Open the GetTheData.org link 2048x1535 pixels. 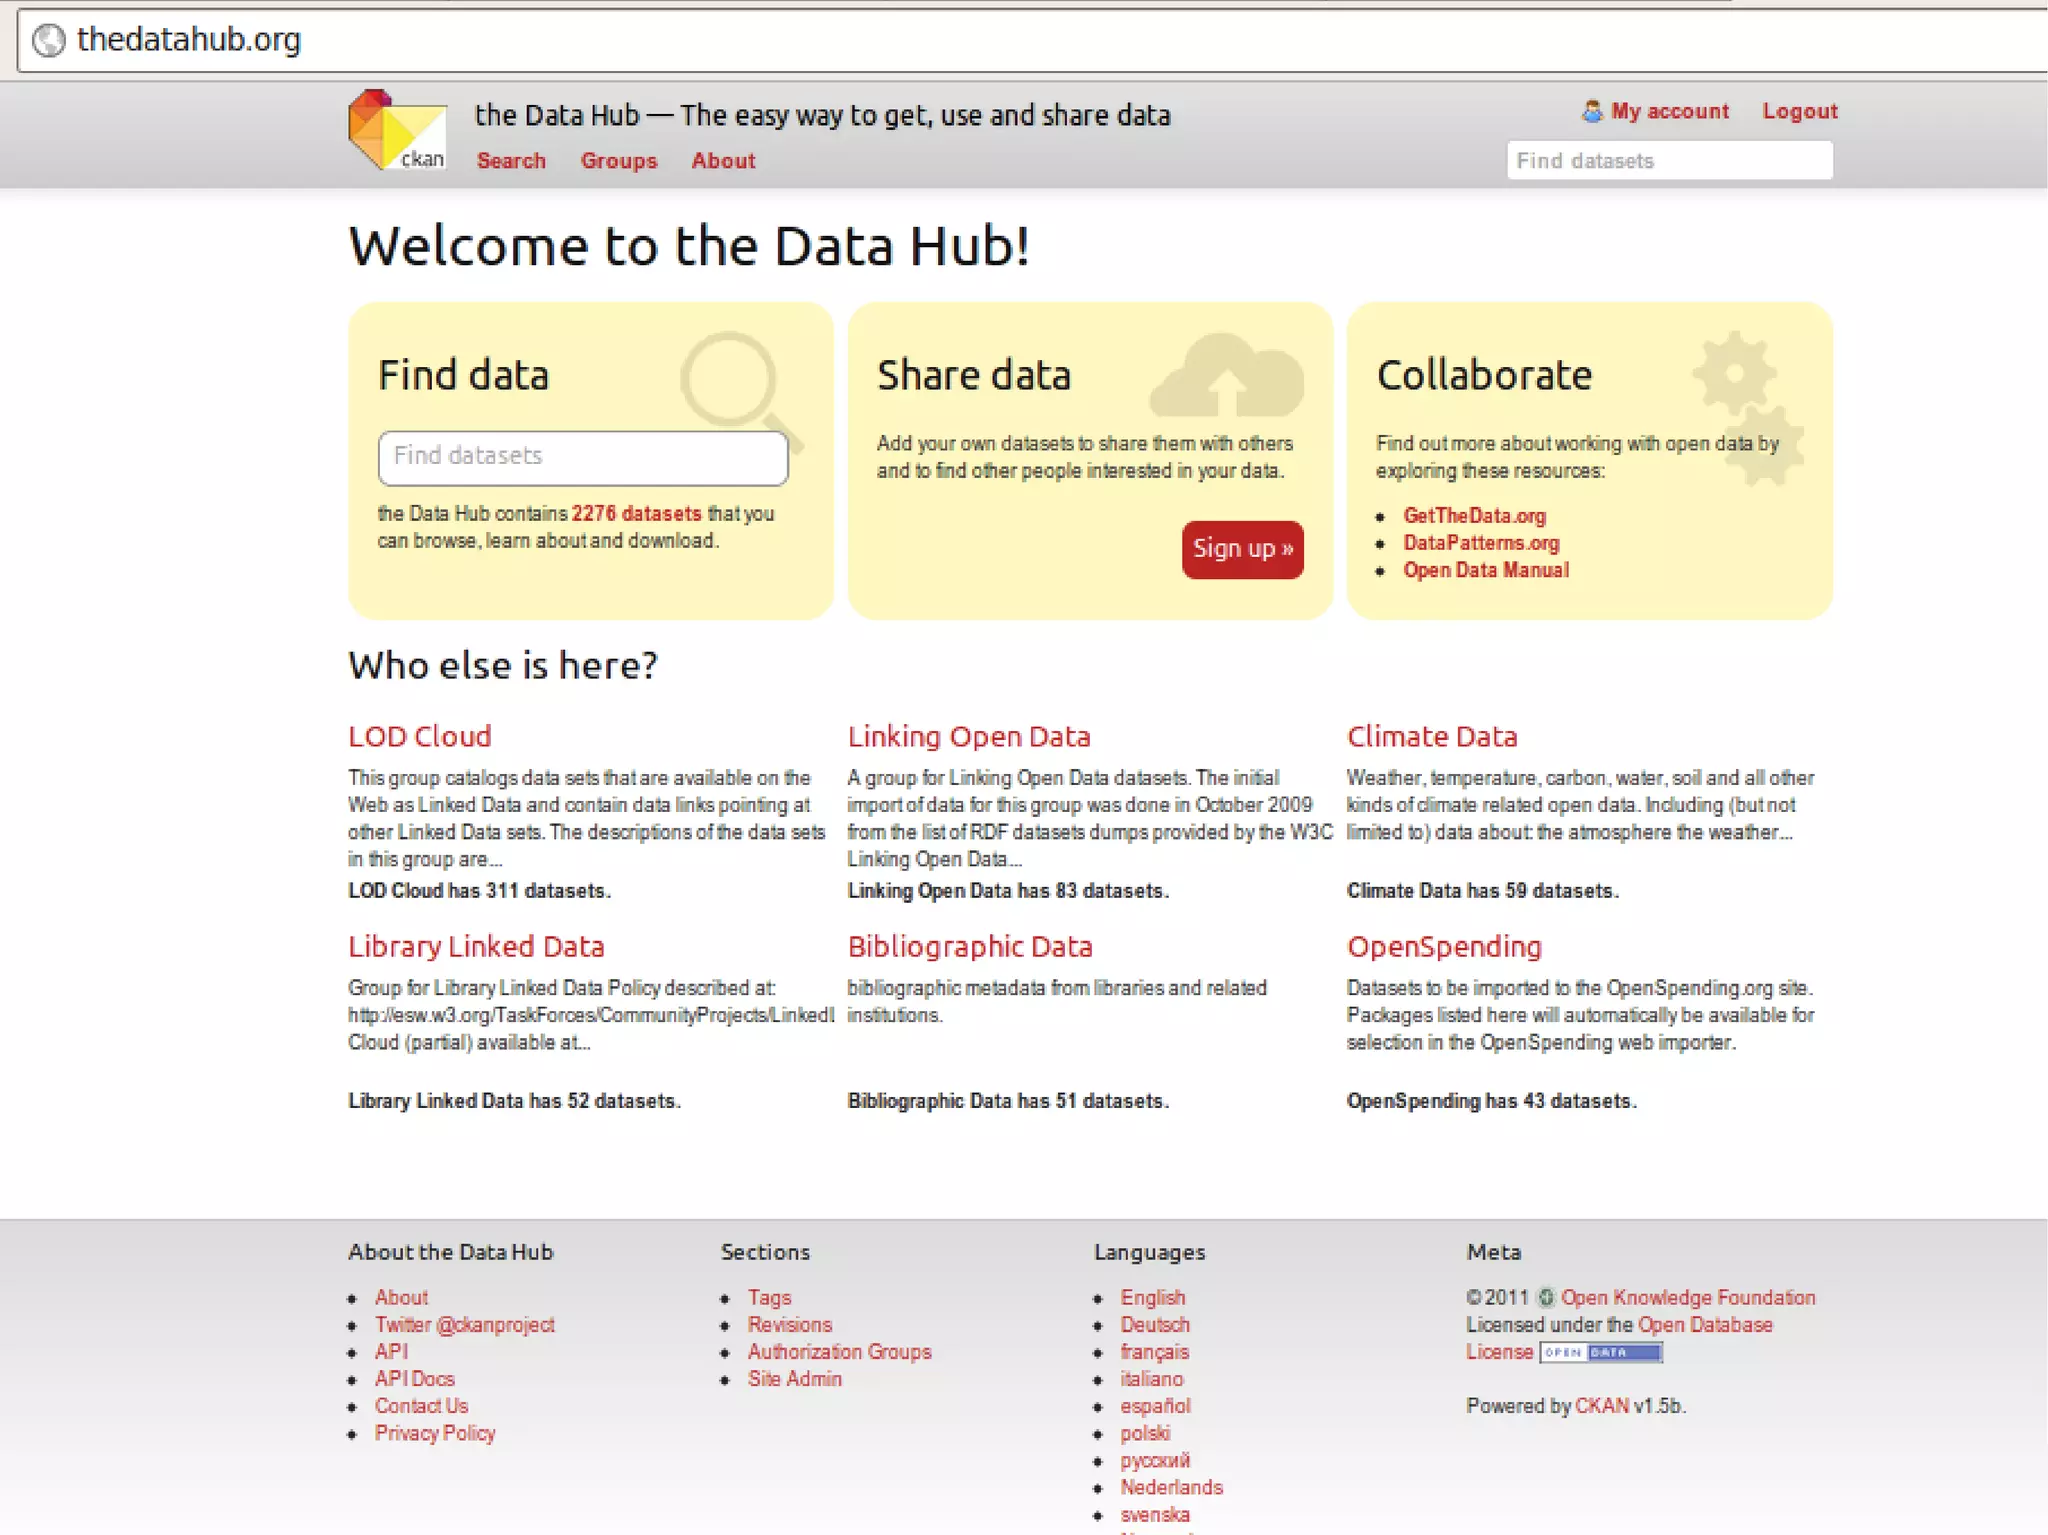pyautogui.click(x=1474, y=516)
